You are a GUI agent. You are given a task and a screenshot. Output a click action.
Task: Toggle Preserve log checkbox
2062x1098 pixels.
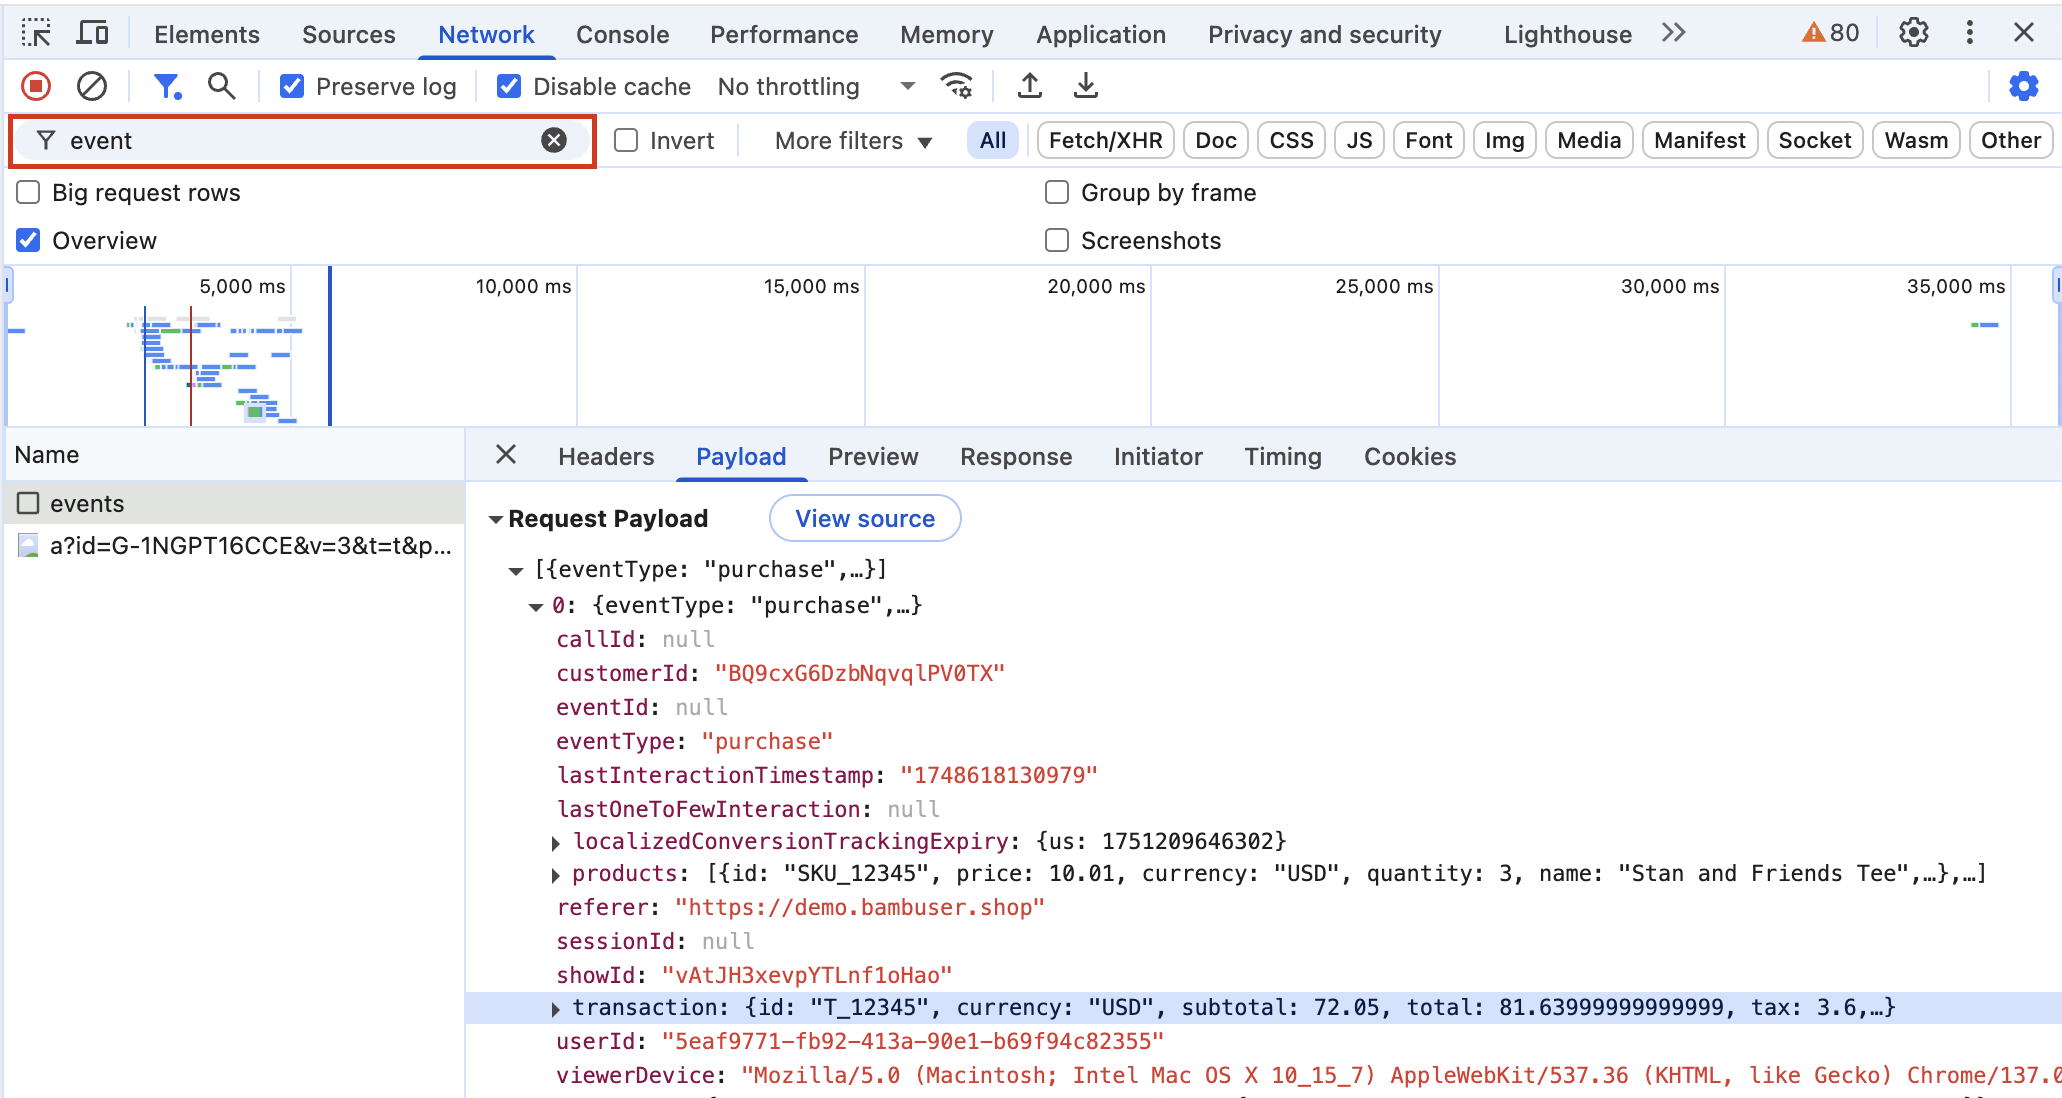point(292,86)
